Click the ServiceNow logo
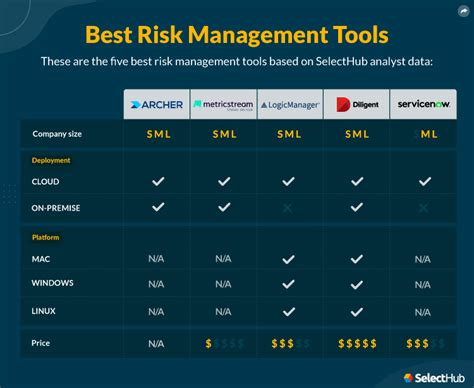474x388 pixels. [423, 104]
